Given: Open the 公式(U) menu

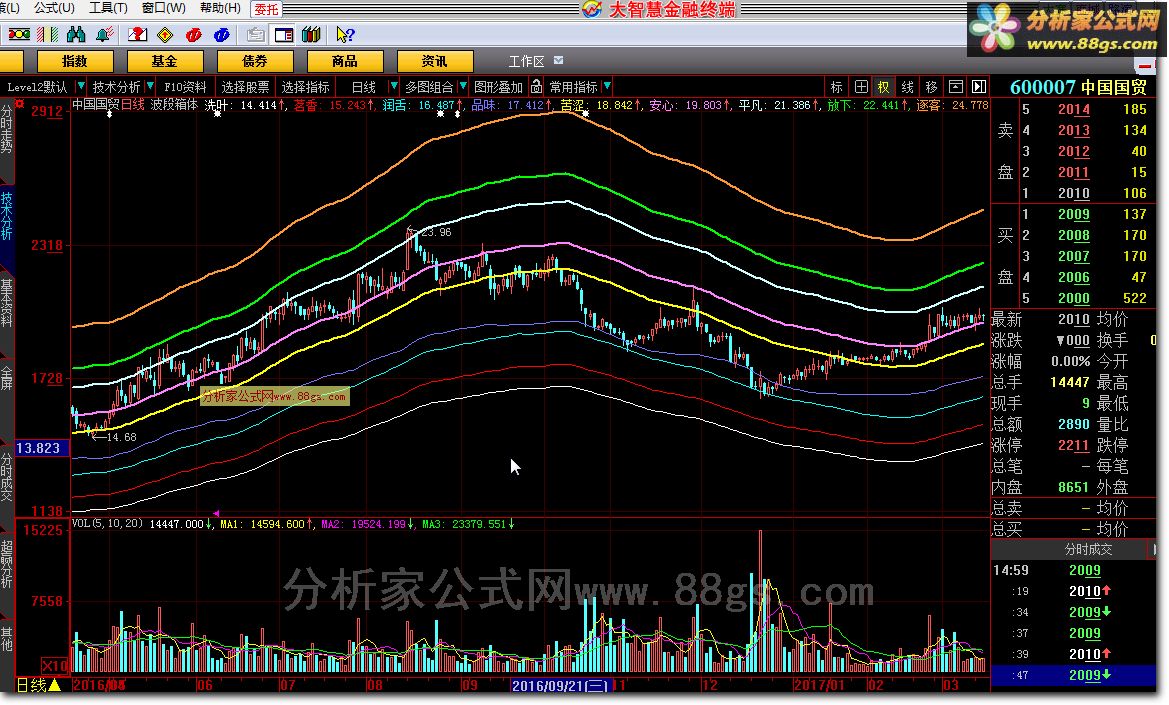Looking at the screenshot, I should (54, 7).
